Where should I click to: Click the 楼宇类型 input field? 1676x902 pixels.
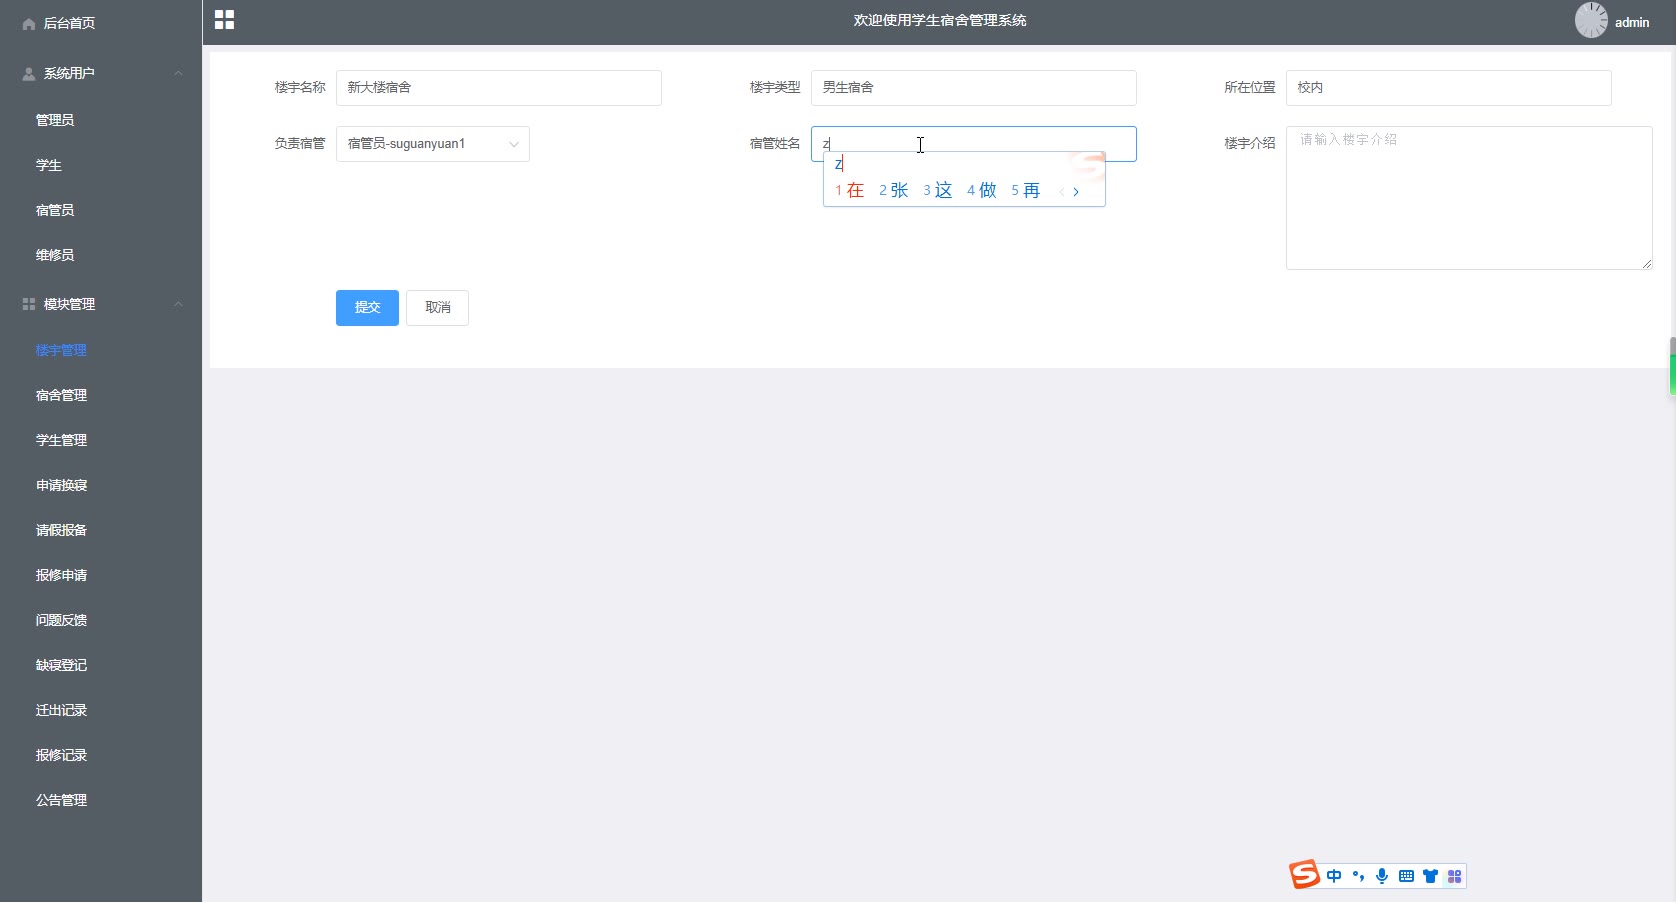974,88
